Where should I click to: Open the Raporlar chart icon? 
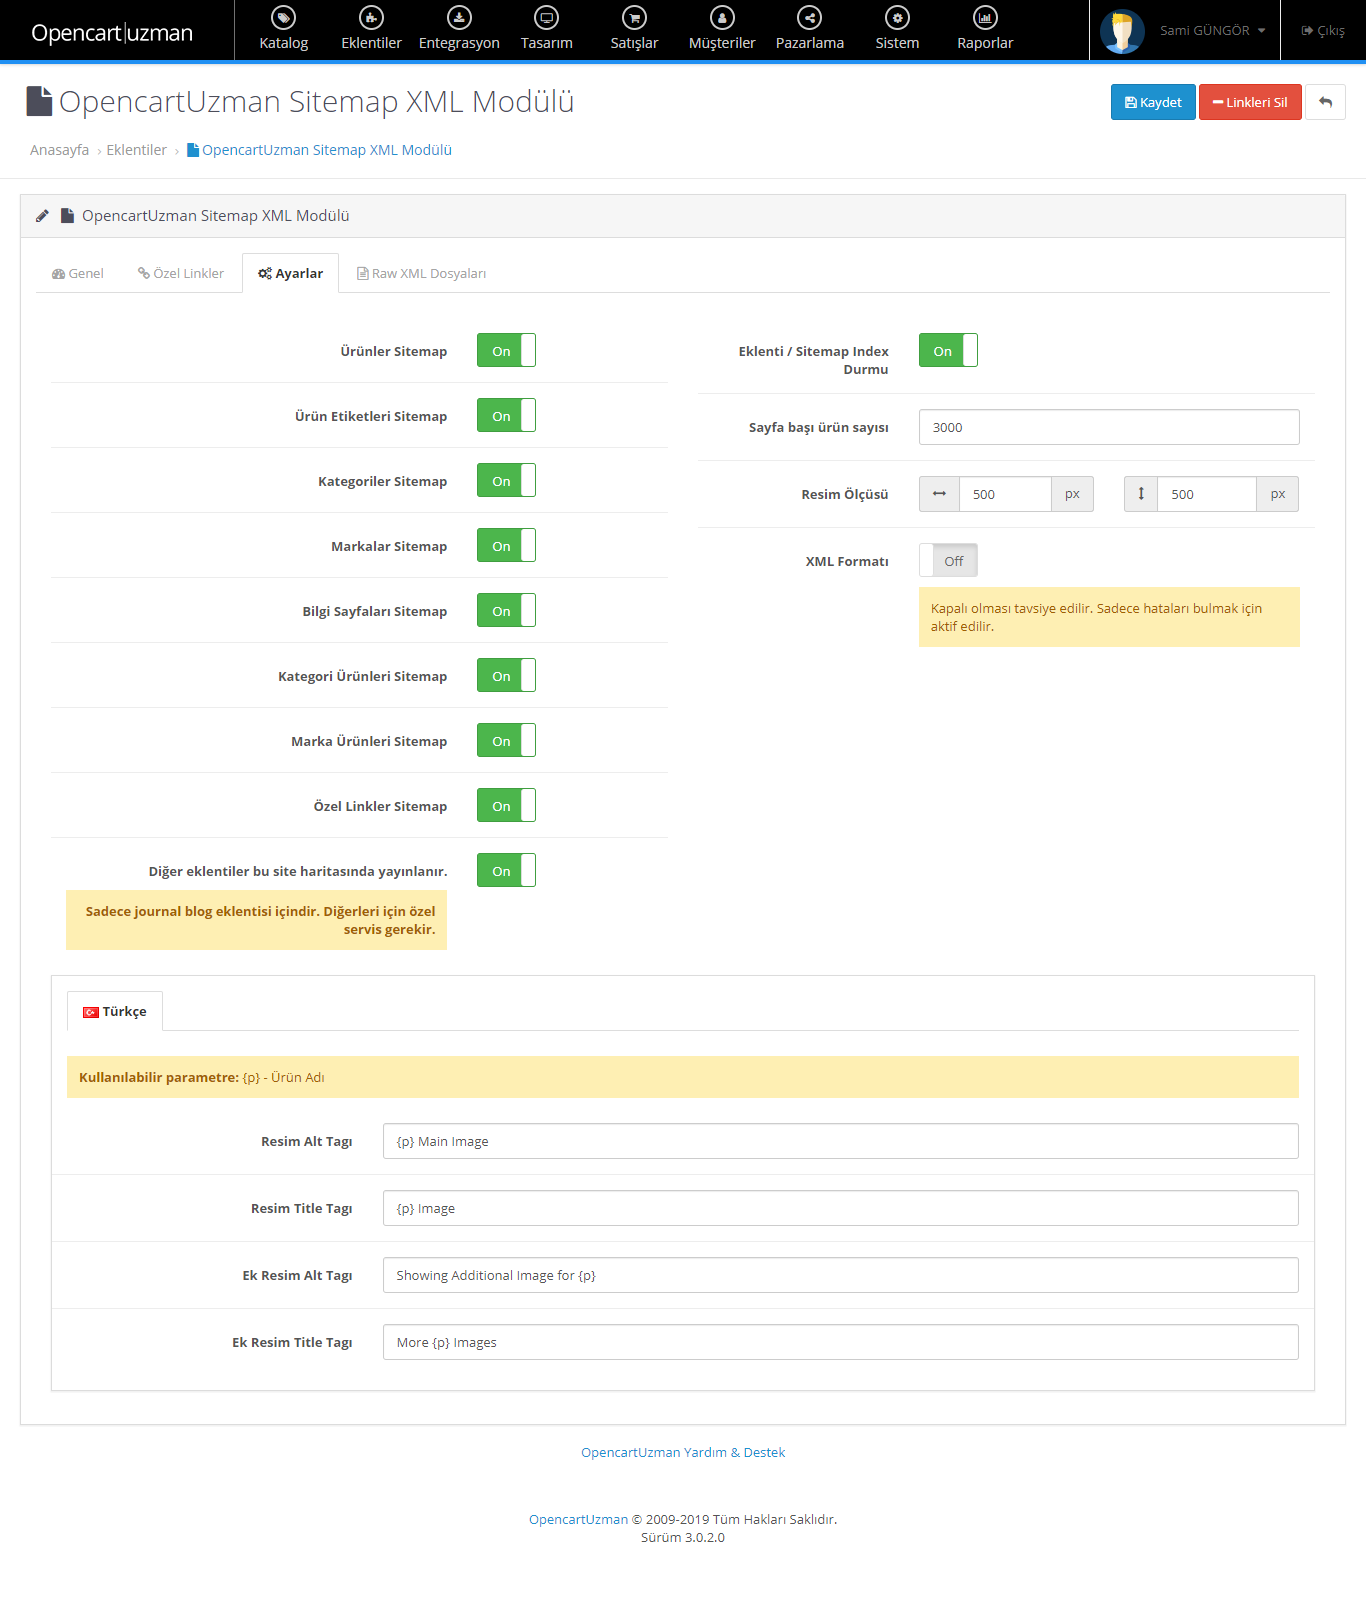click(985, 18)
